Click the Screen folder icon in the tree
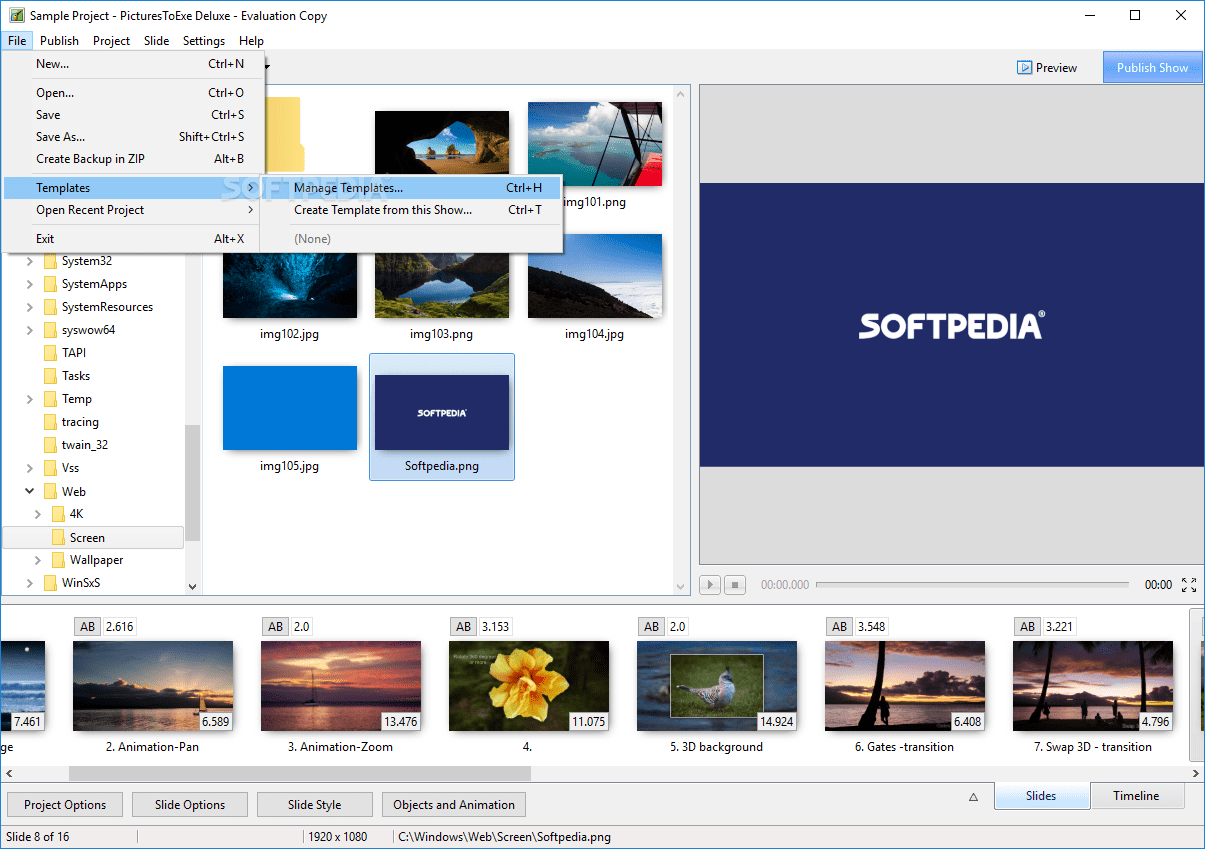The height and width of the screenshot is (849, 1205). pos(58,538)
